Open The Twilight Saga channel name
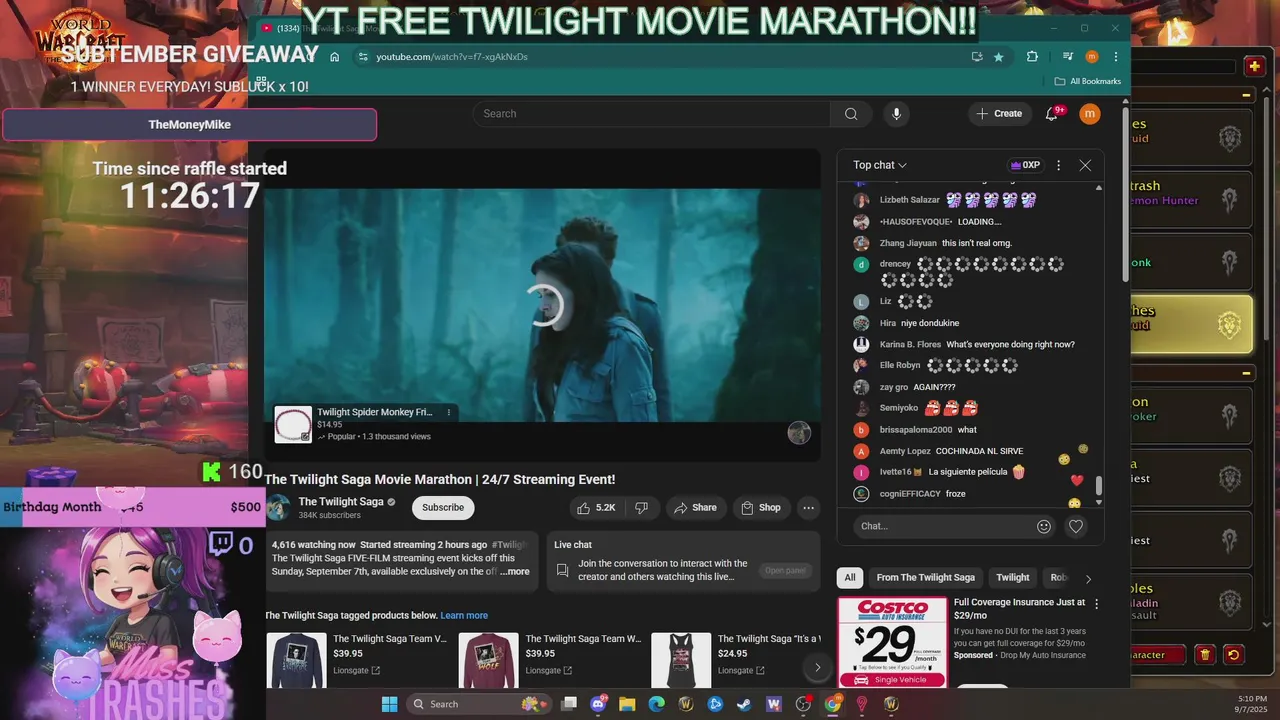 pos(341,502)
